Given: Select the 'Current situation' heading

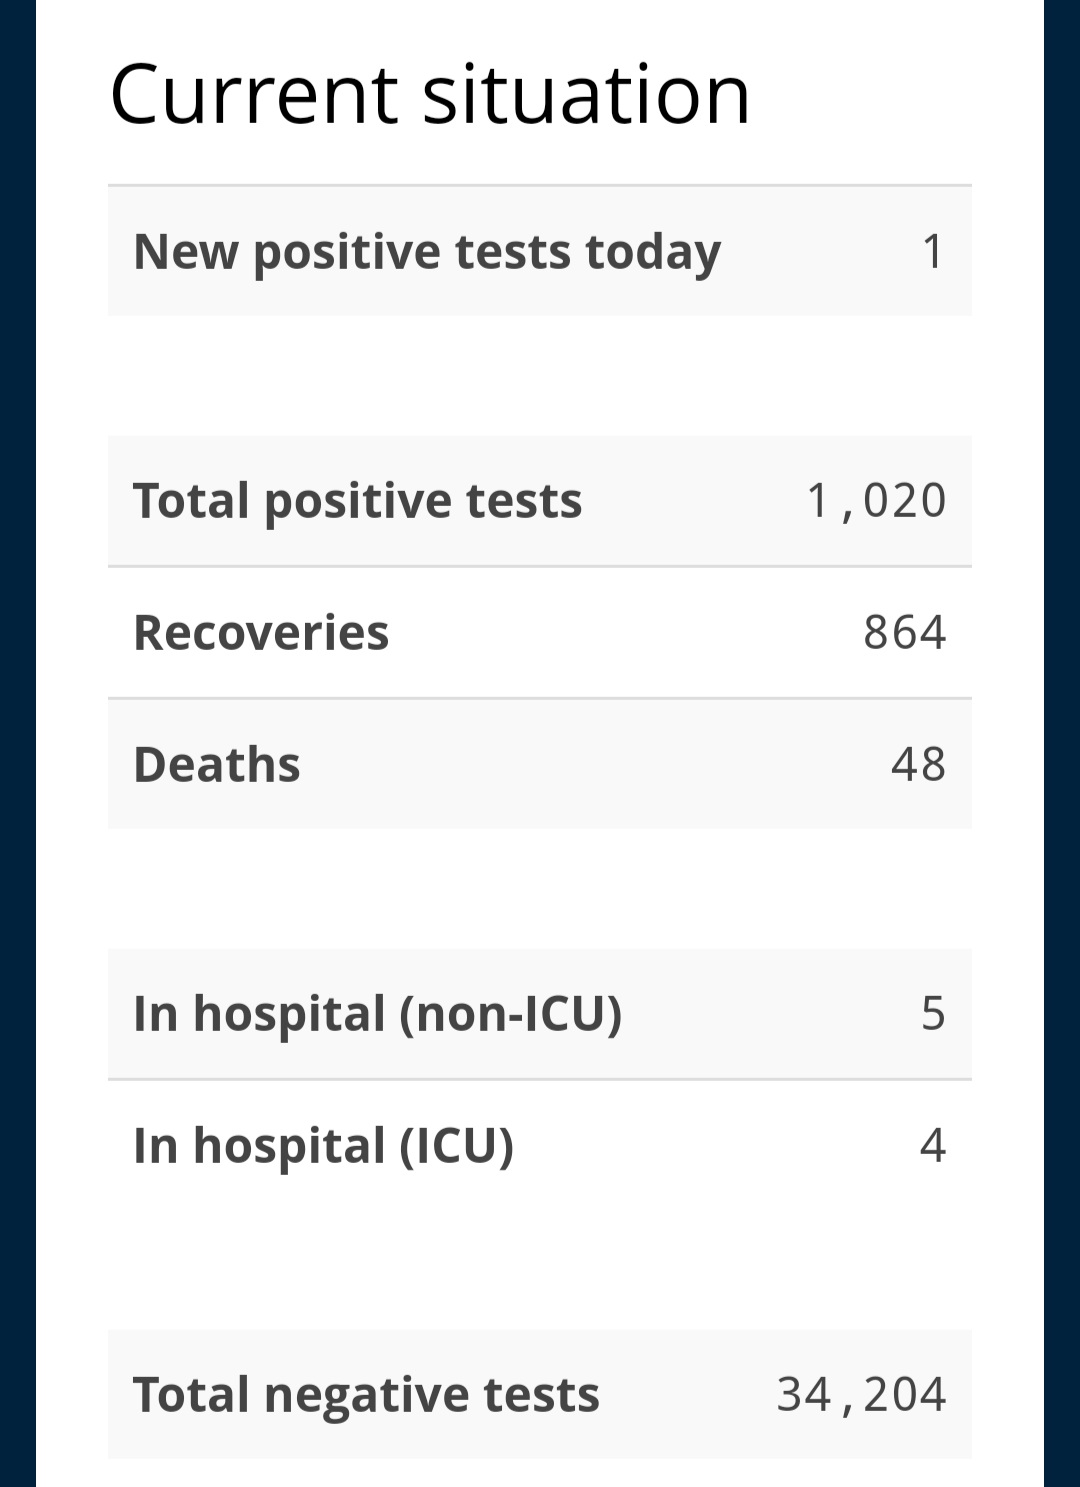Looking at the screenshot, I should (x=430, y=94).
